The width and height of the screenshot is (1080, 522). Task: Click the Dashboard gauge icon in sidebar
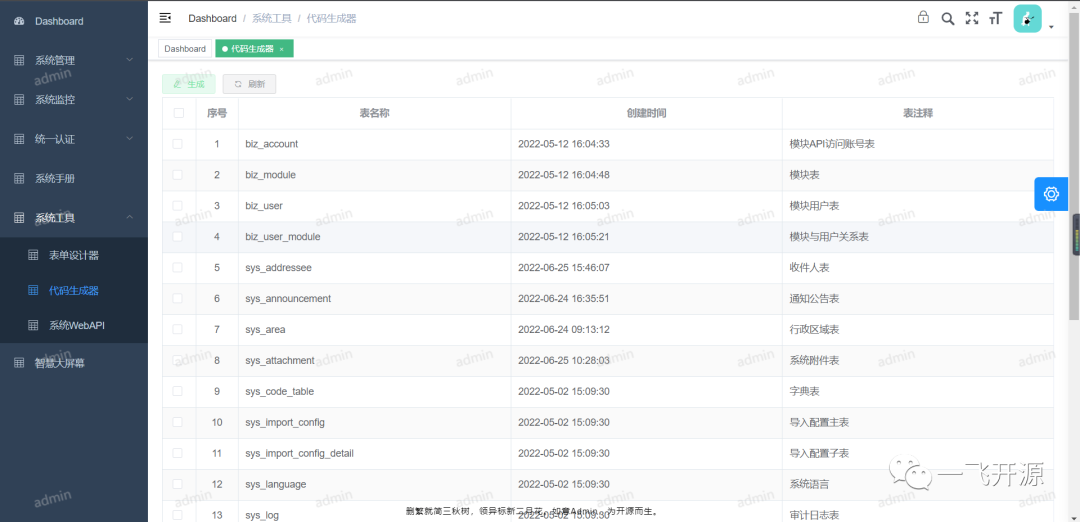(19, 21)
